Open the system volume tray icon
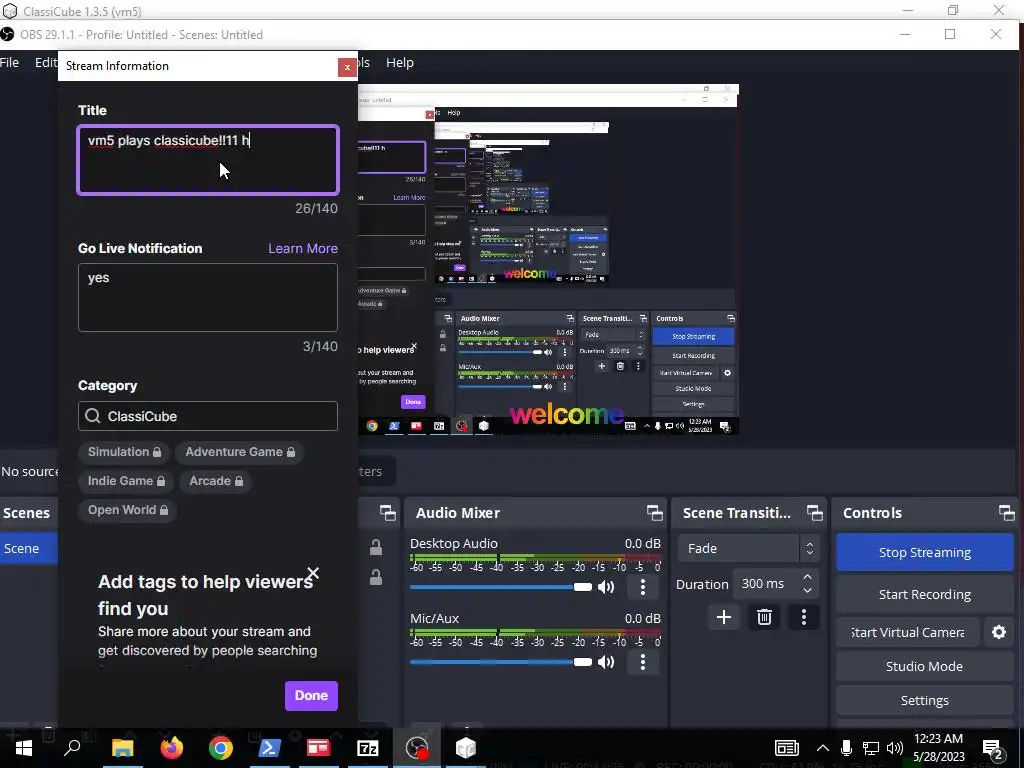Screen dimensions: 1024x768 coord(895,748)
